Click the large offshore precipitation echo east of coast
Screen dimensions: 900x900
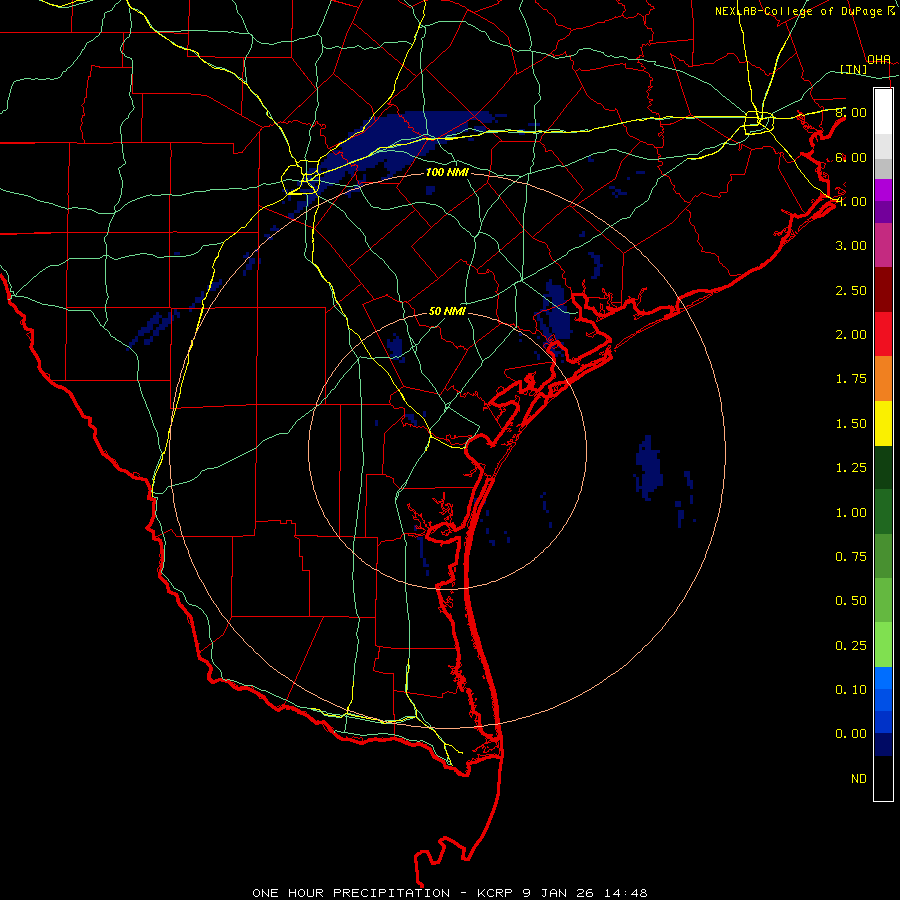tap(649, 468)
